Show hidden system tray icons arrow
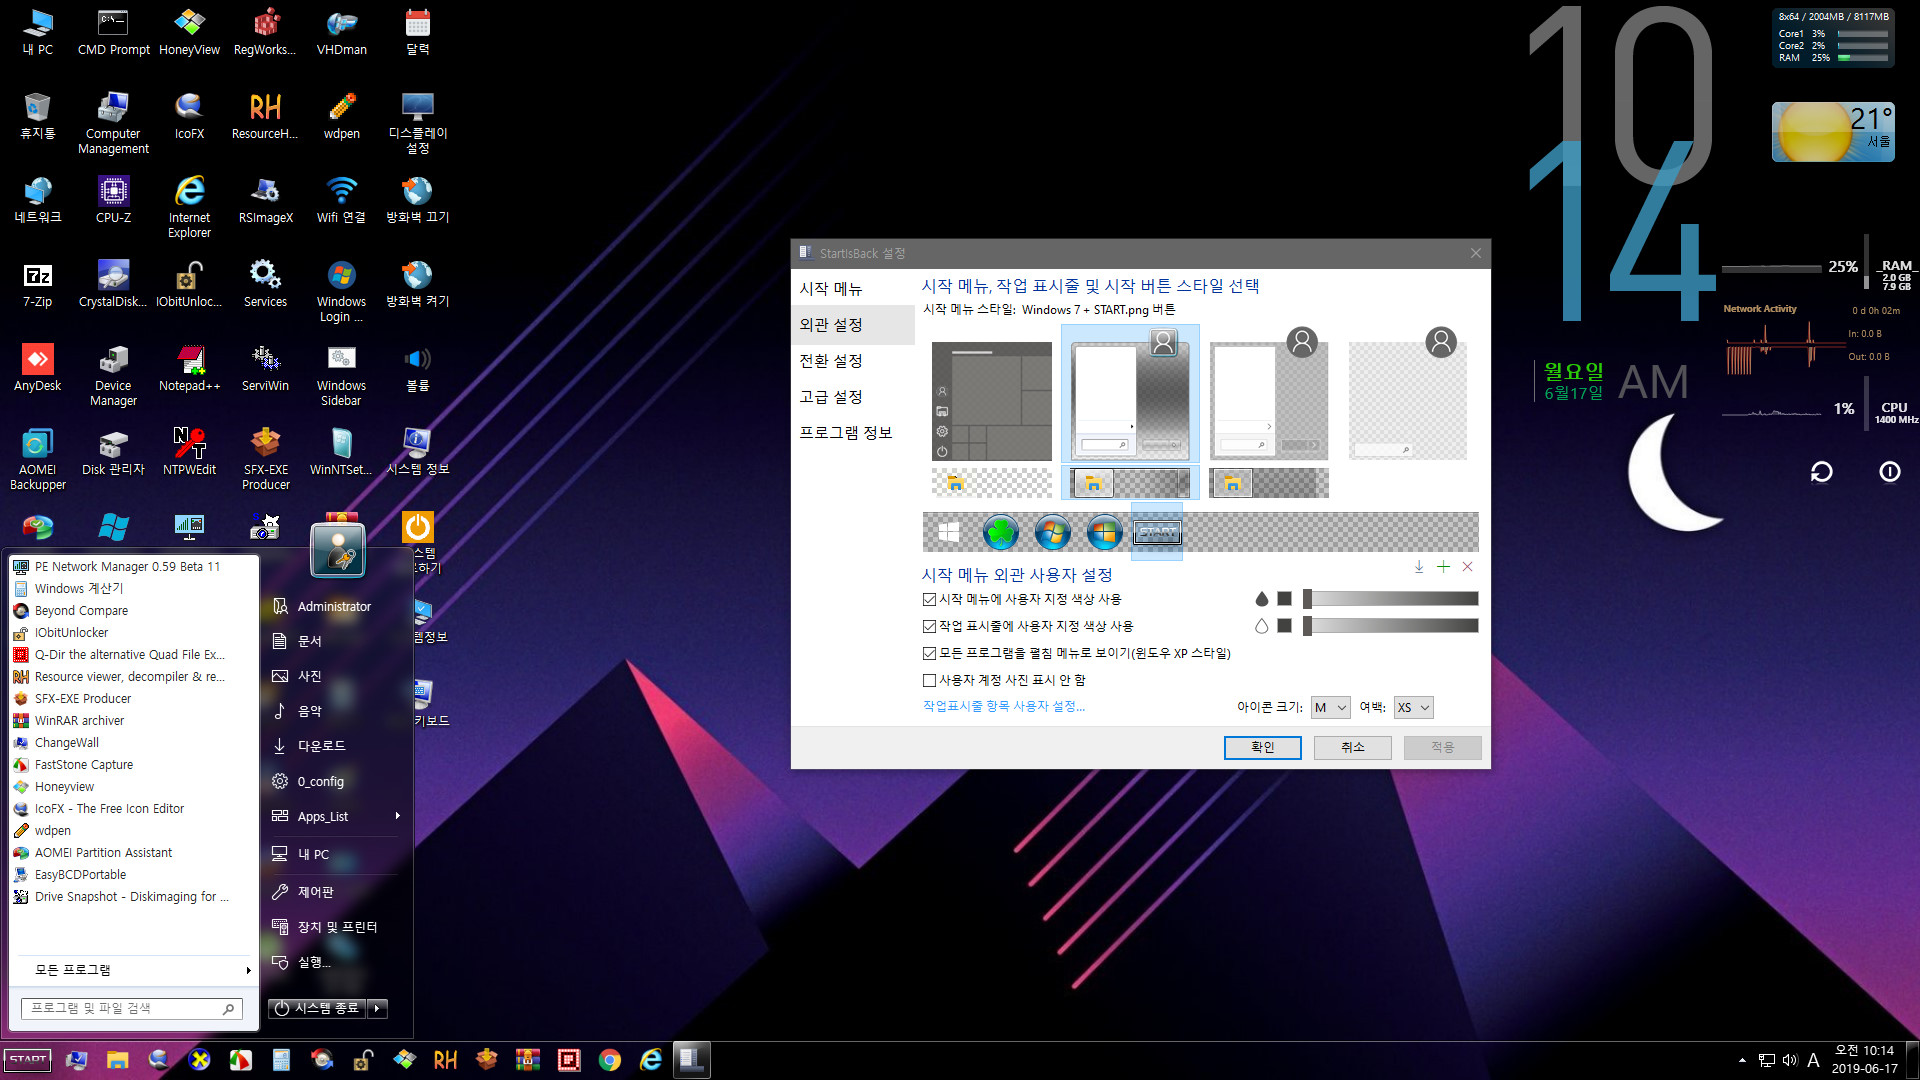This screenshot has height=1080, width=1920. pyautogui.click(x=1742, y=1060)
